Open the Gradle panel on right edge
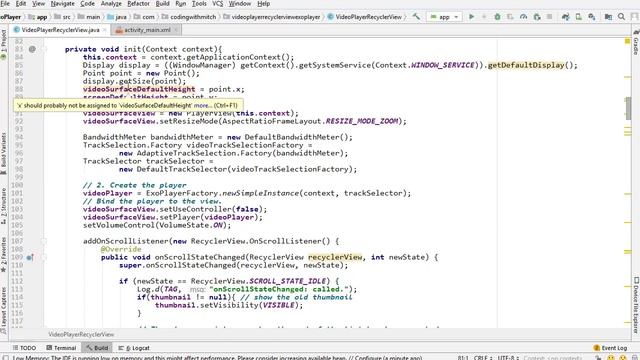The image size is (640, 360). (636, 43)
